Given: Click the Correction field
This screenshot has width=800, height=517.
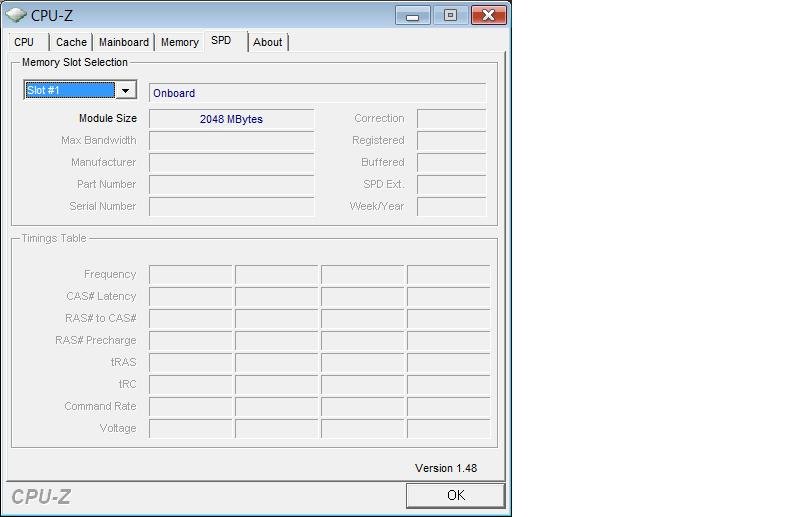Looking at the screenshot, I should tap(452, 119).
